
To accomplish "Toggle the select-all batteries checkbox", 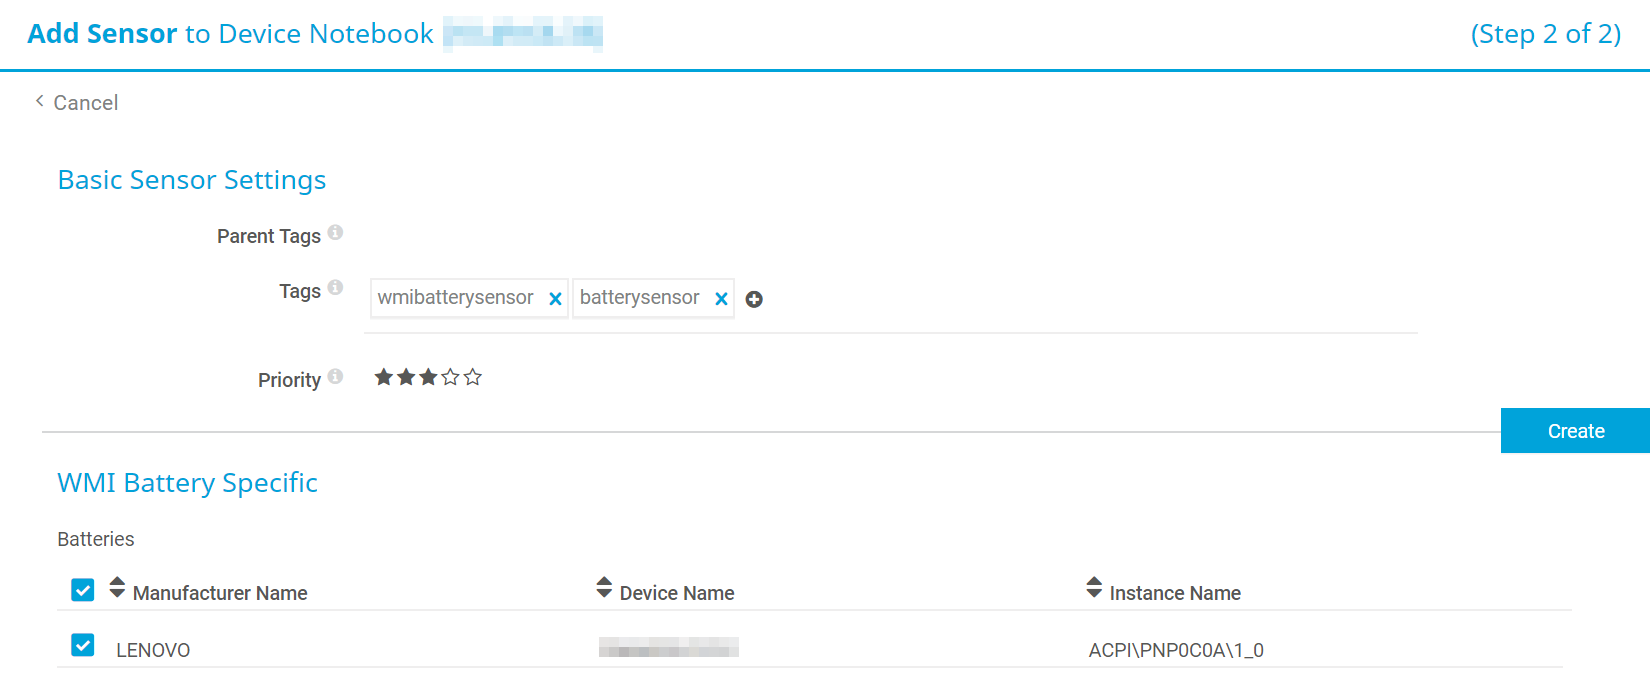I will click(x=83, y=590).
